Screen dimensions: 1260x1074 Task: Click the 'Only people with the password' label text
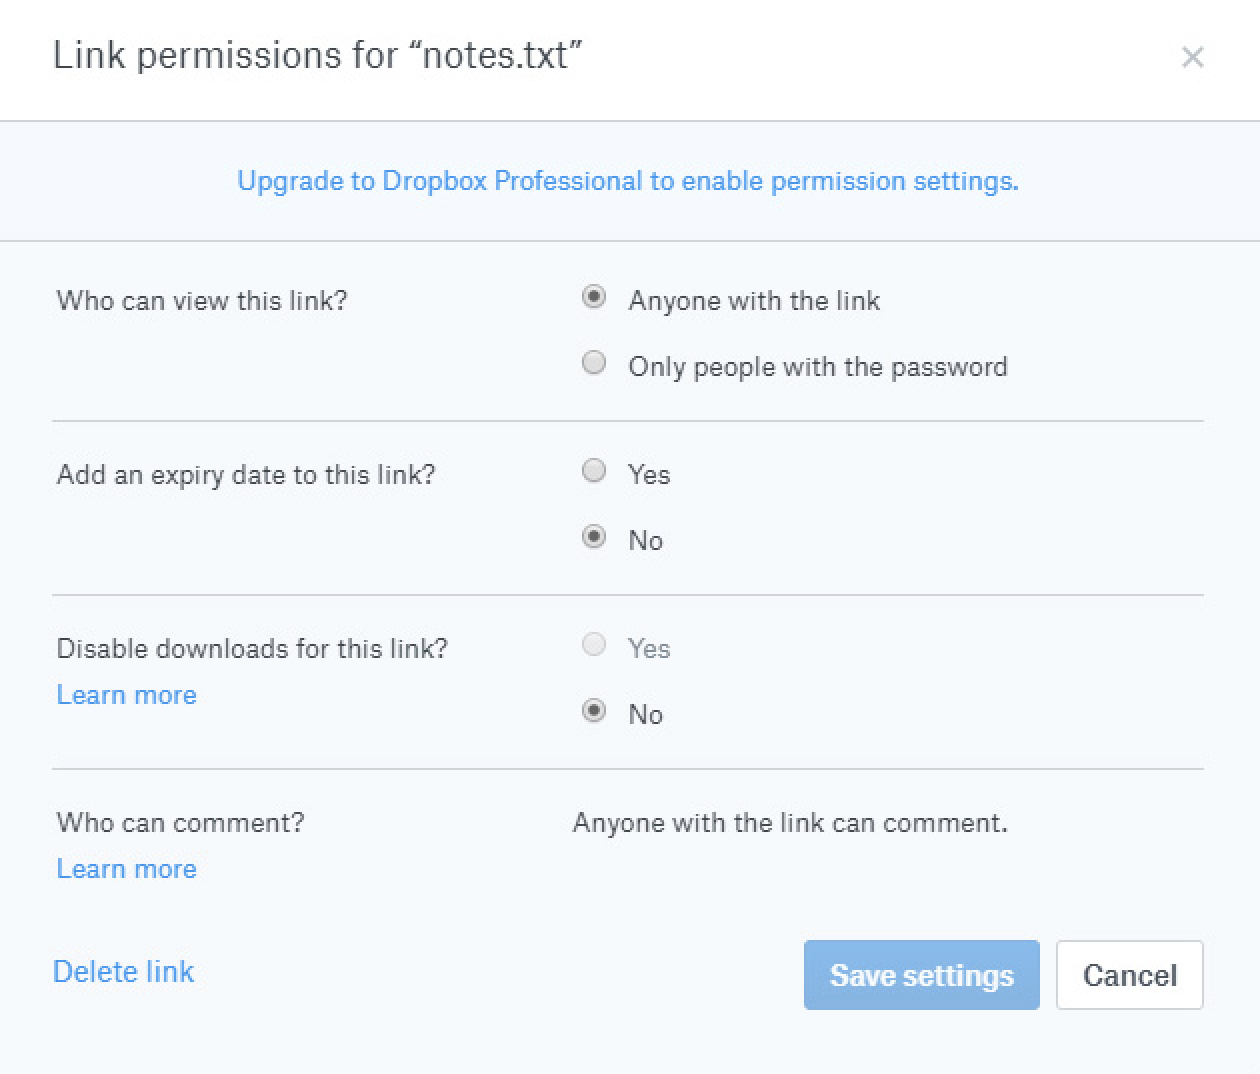[817, 367]
